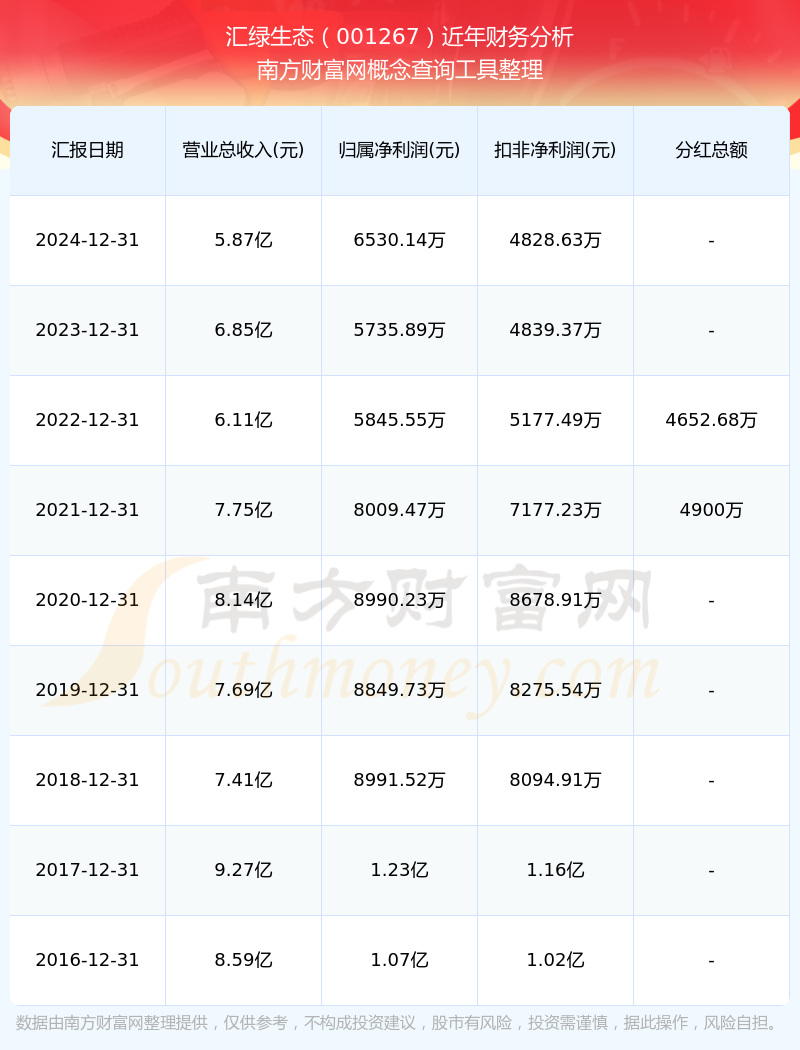The height and width of the screenshot is (1050, 800).
Task: Click the 归属净利润(元) column header
Action: click(x=400, y=150)
